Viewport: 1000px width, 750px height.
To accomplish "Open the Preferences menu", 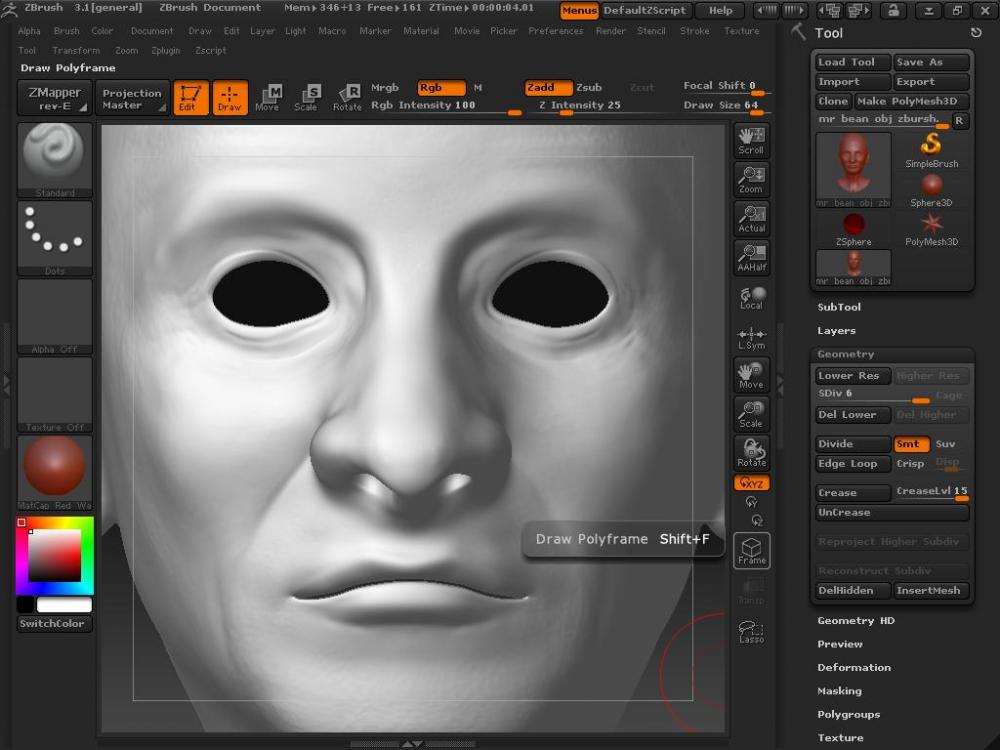I will [x=555, y=31].
